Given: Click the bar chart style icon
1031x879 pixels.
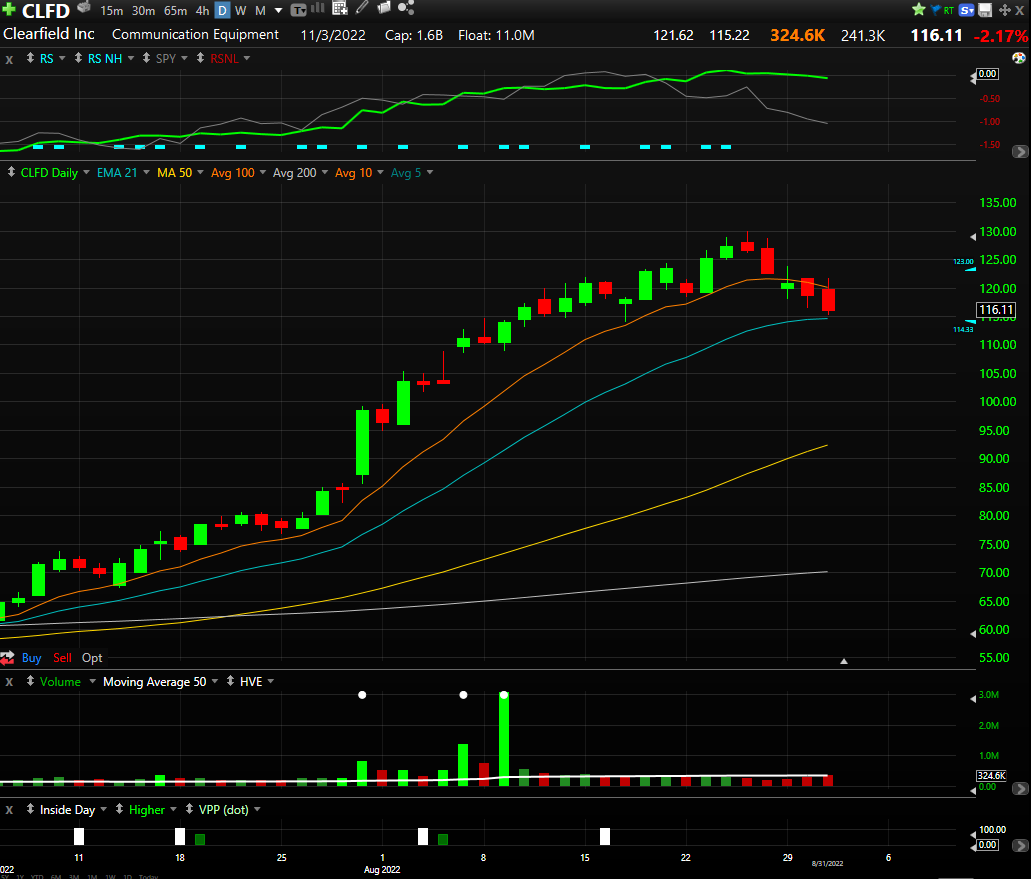Looking at the screenshot, I should point(318,9).
